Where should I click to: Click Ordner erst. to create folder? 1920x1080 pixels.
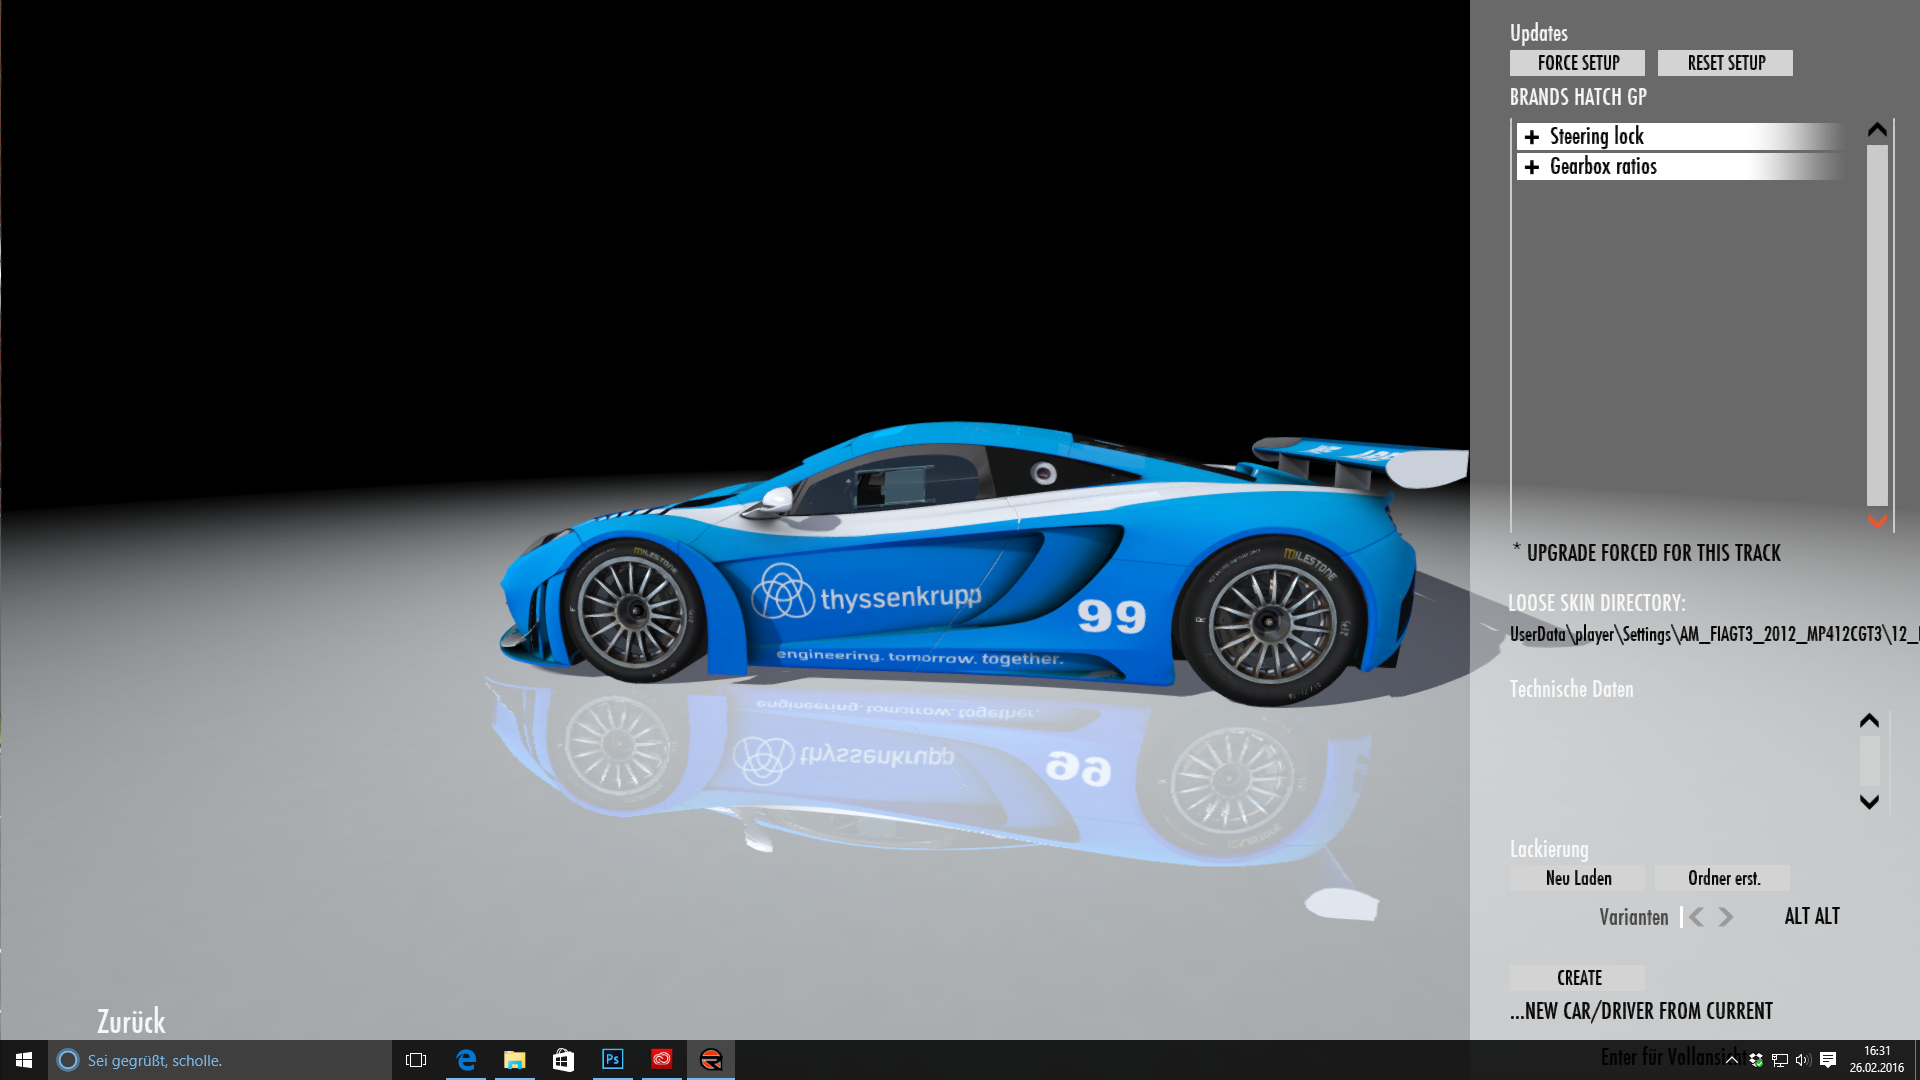point(1723,878)
